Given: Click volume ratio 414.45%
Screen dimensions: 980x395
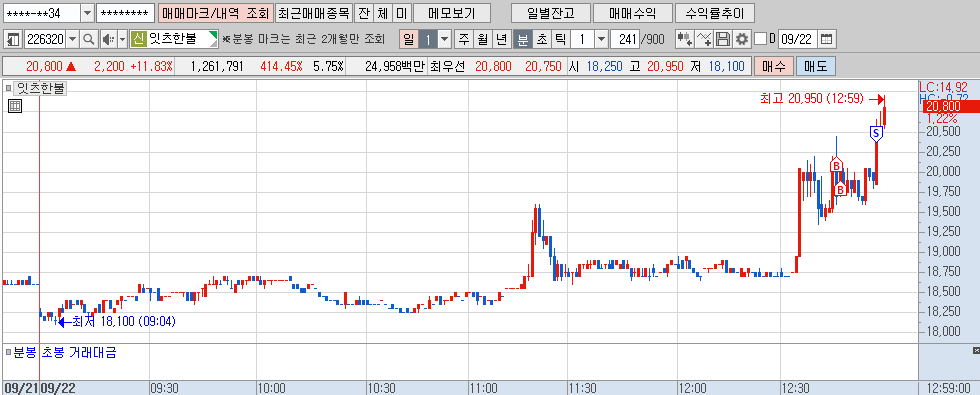Looking at the screenshot, I should coord(282,66).
